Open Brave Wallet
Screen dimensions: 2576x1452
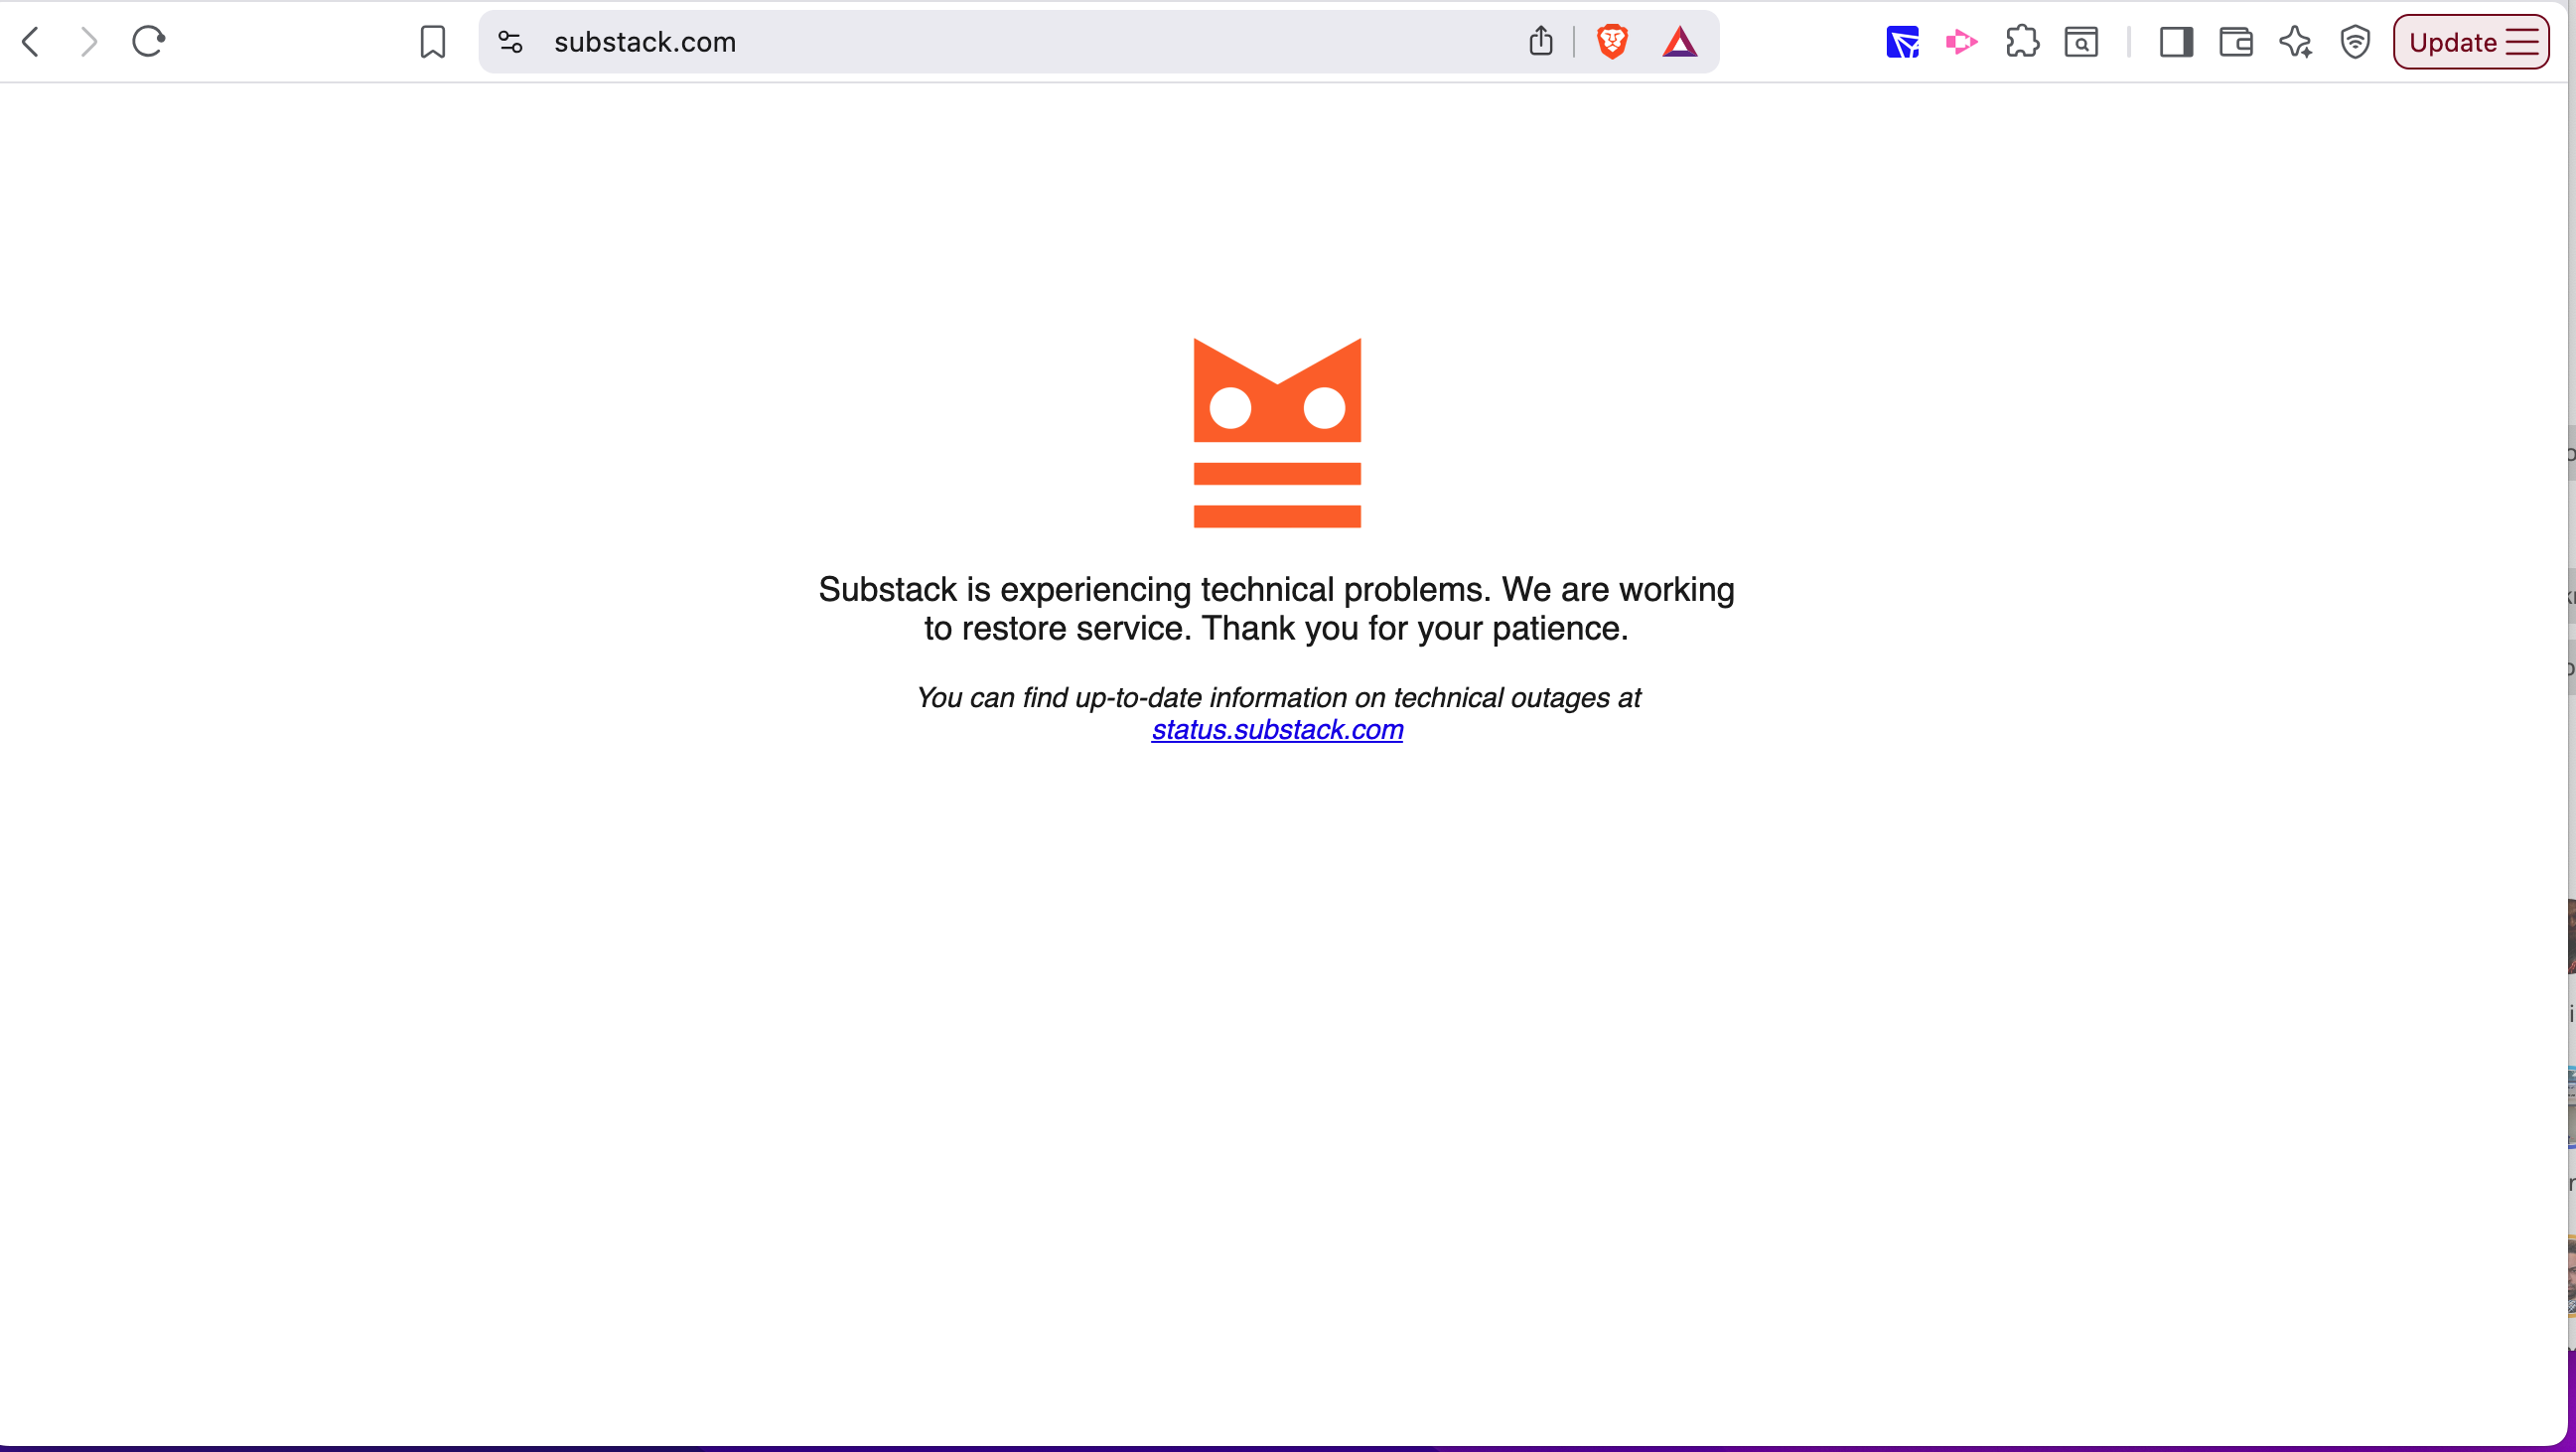(2236, 42)
